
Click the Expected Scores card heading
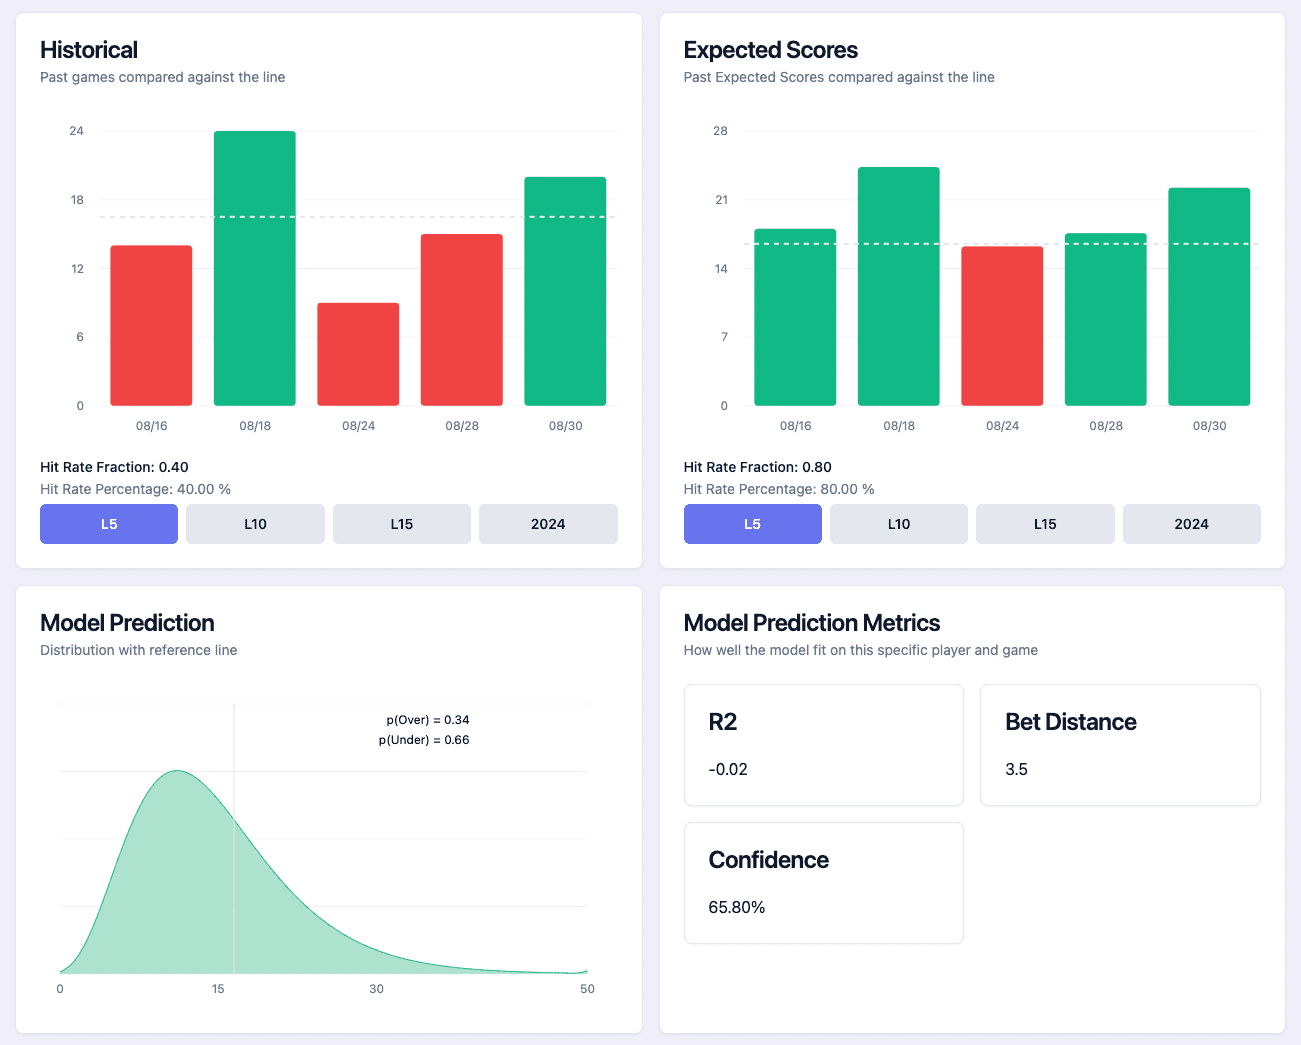pyautogui.click(x=771, y=50)
